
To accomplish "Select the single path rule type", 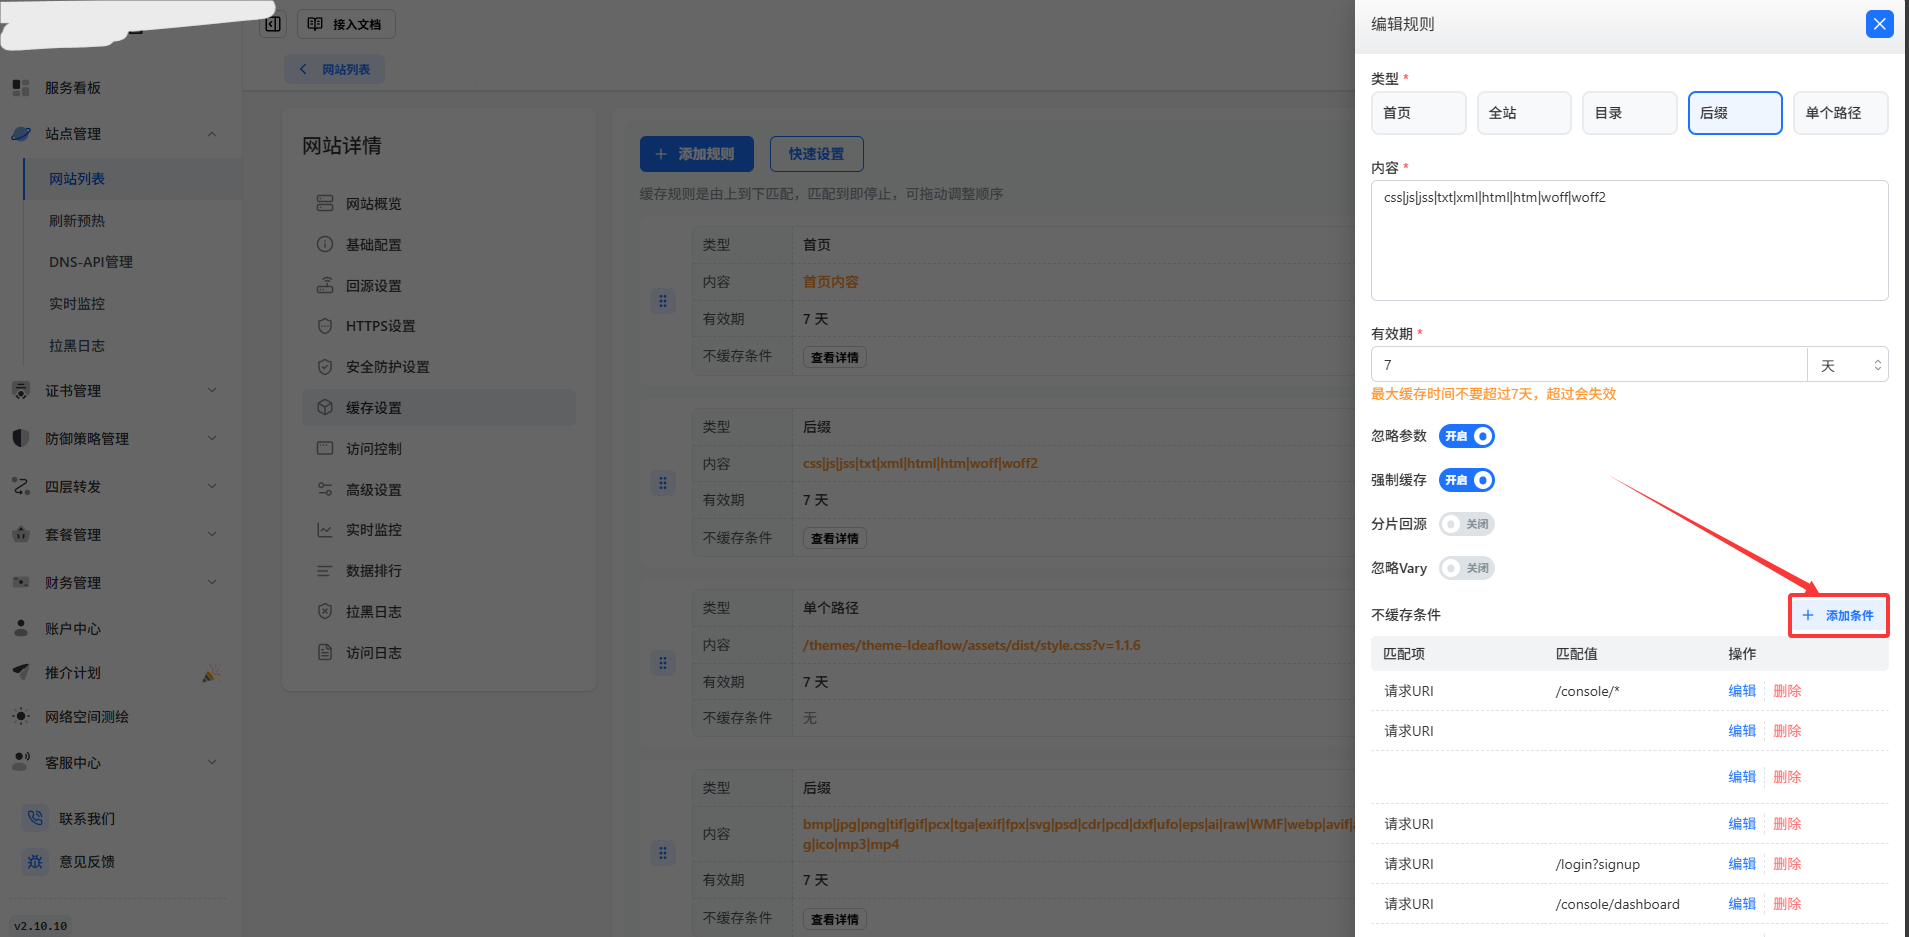I will tap(1840, 113).
